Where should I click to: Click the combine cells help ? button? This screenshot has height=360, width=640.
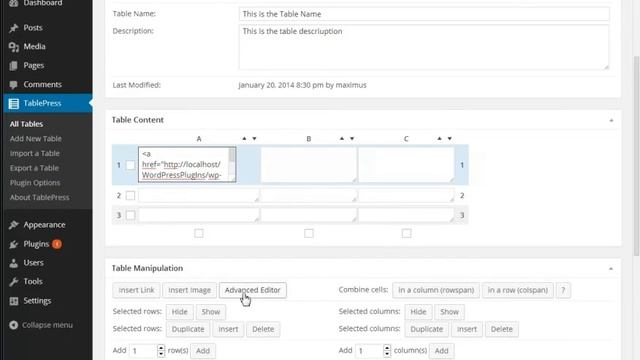[x=563, y=290]
